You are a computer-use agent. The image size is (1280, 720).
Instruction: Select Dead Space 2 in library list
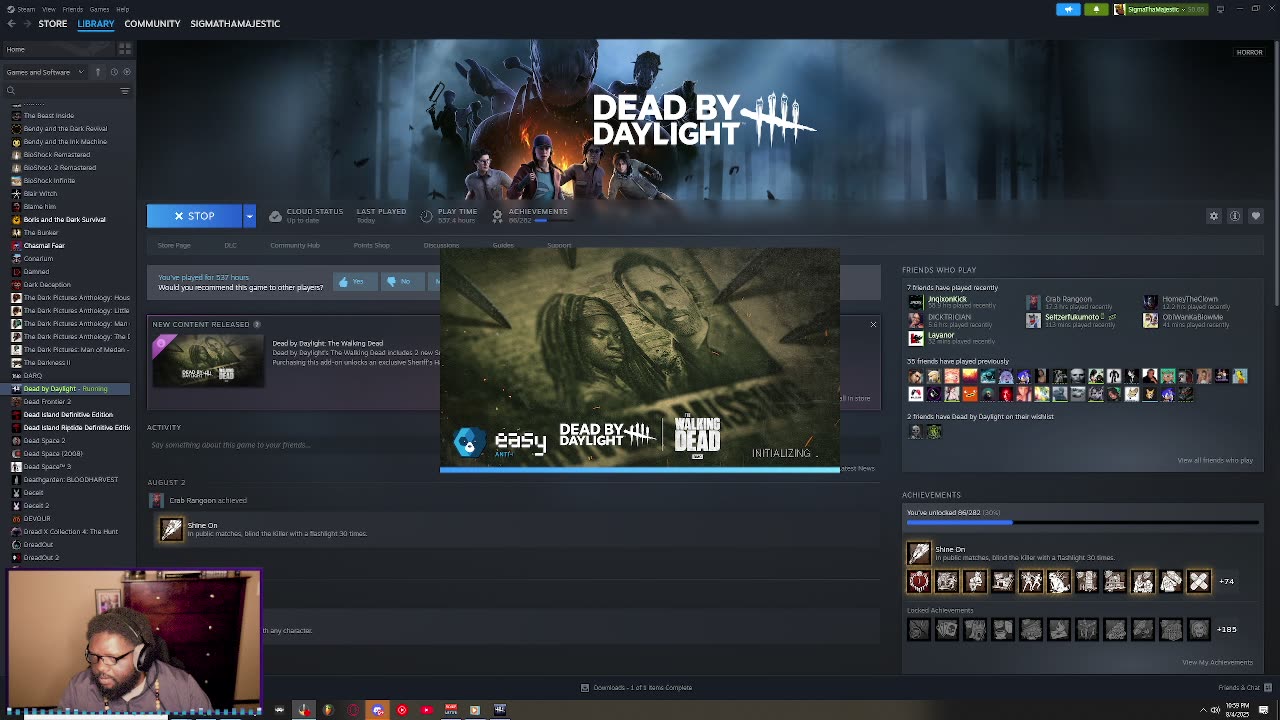[x=44, y=440]
